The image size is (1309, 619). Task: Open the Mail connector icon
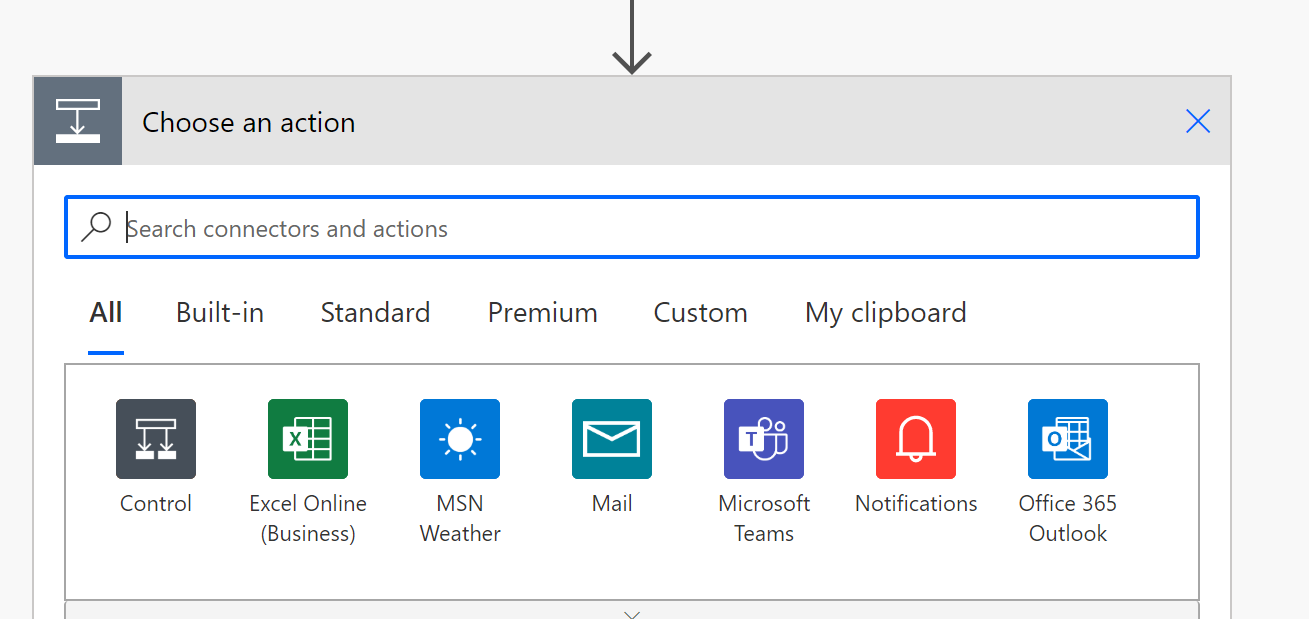pyautogui.click(x=612, y=439)
